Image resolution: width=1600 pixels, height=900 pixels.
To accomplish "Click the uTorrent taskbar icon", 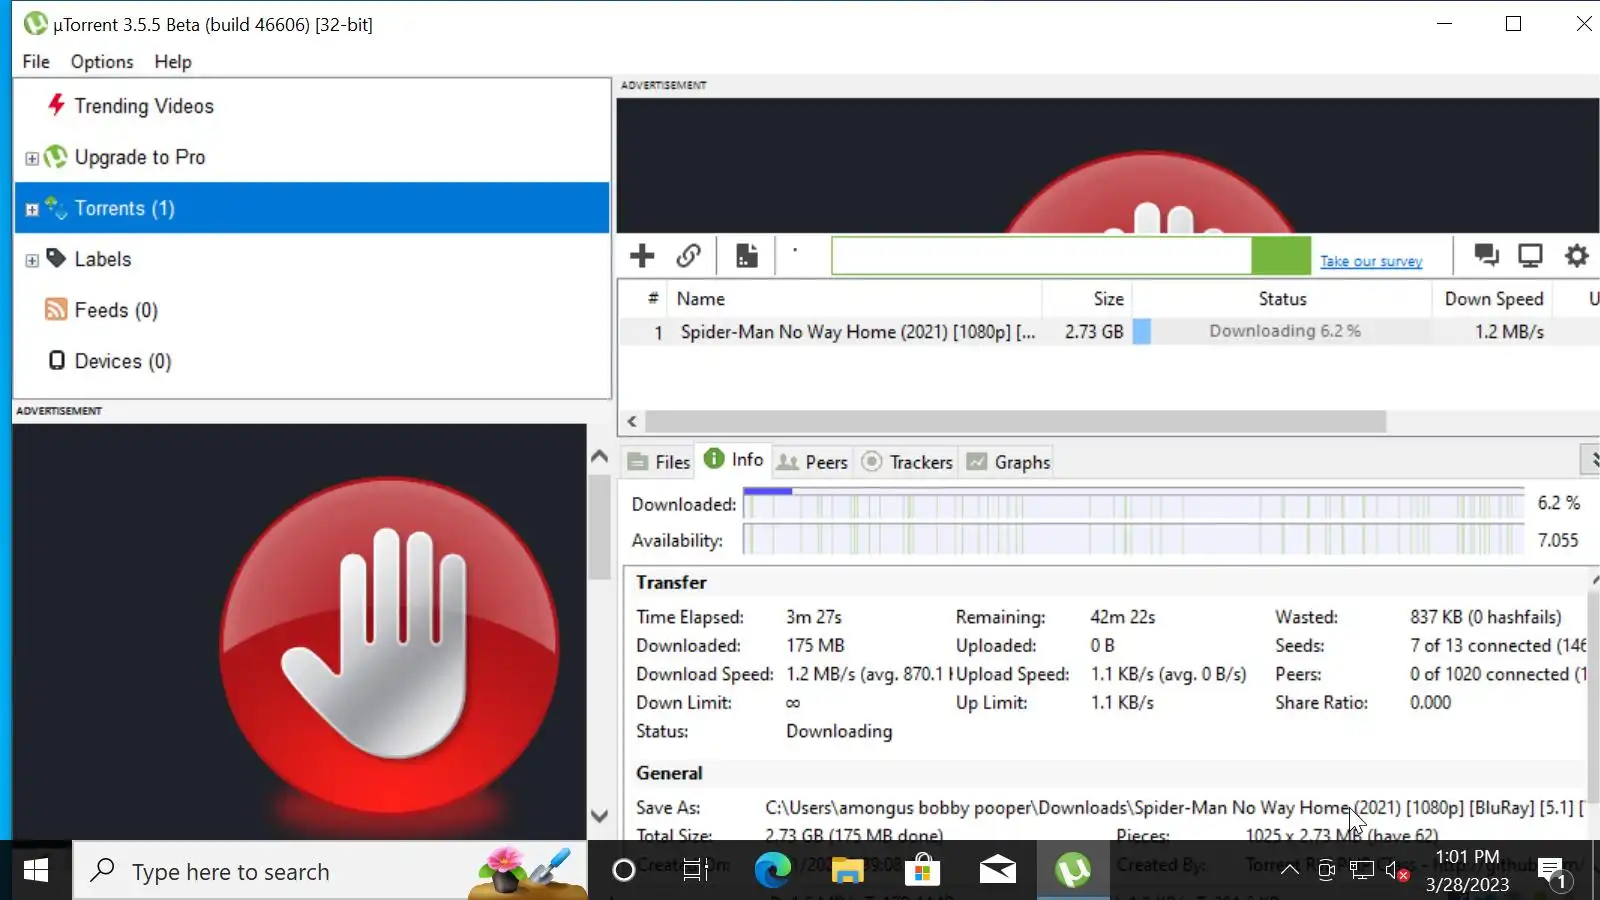I will pyautogui.click(x=1073, y=871).
